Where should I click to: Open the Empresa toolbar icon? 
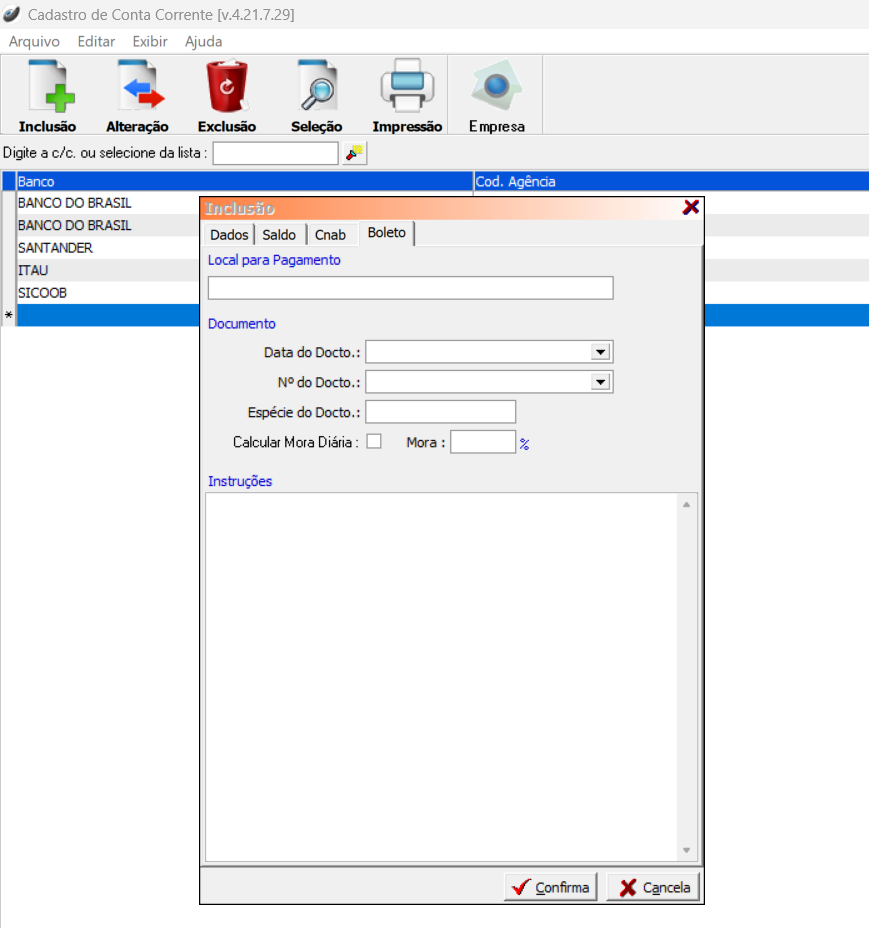pyautogui.click(x=497, y=88)
